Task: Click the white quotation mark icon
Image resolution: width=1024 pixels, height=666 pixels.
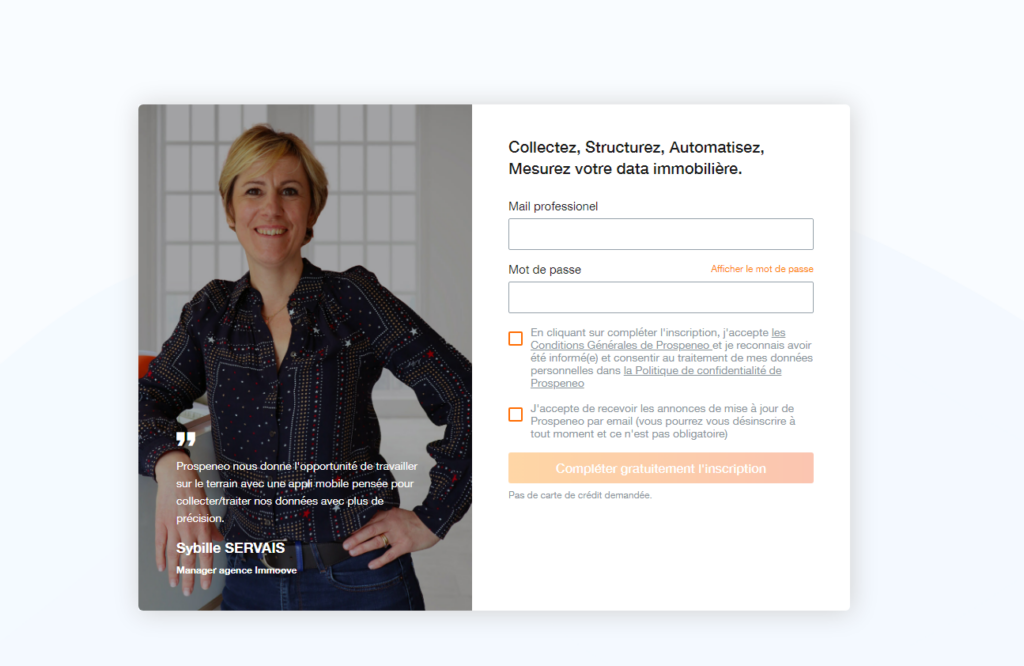Action: point(186,439)
